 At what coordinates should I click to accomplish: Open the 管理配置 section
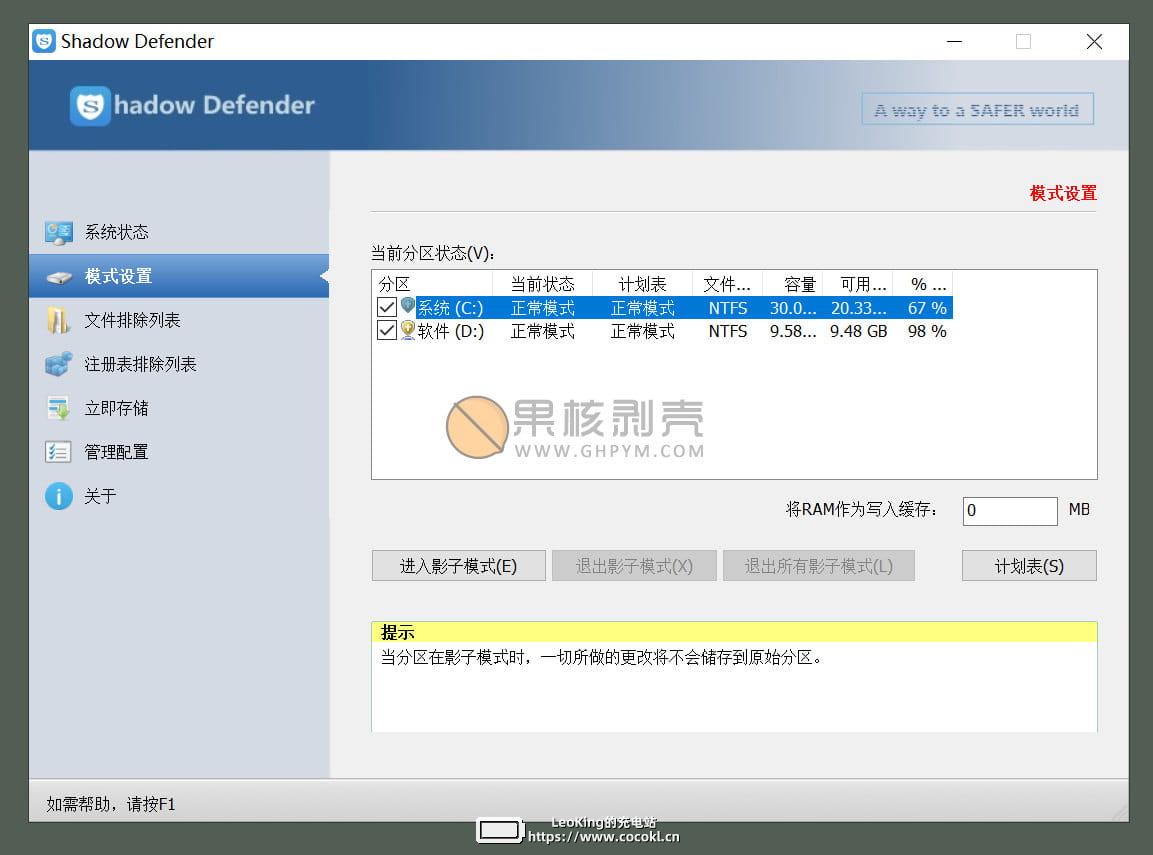click(179, 451)
